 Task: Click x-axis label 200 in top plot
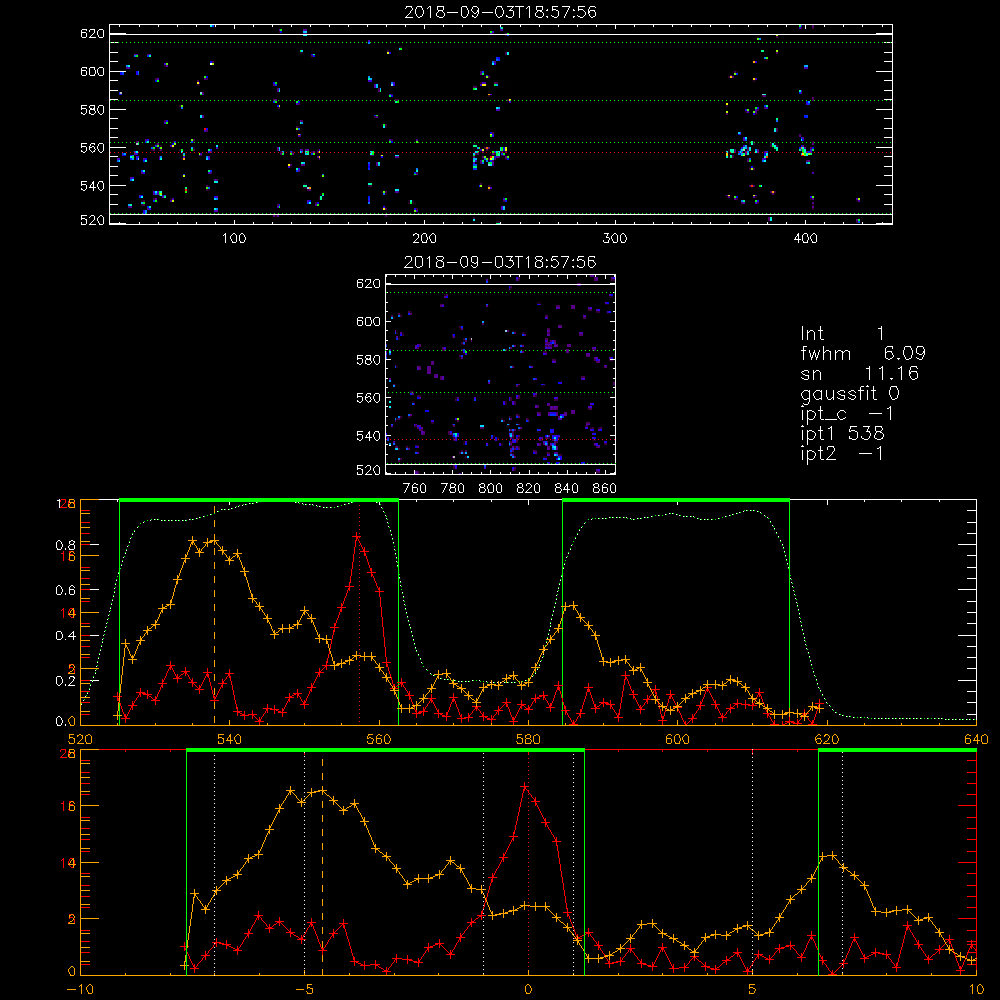(424, 239)
